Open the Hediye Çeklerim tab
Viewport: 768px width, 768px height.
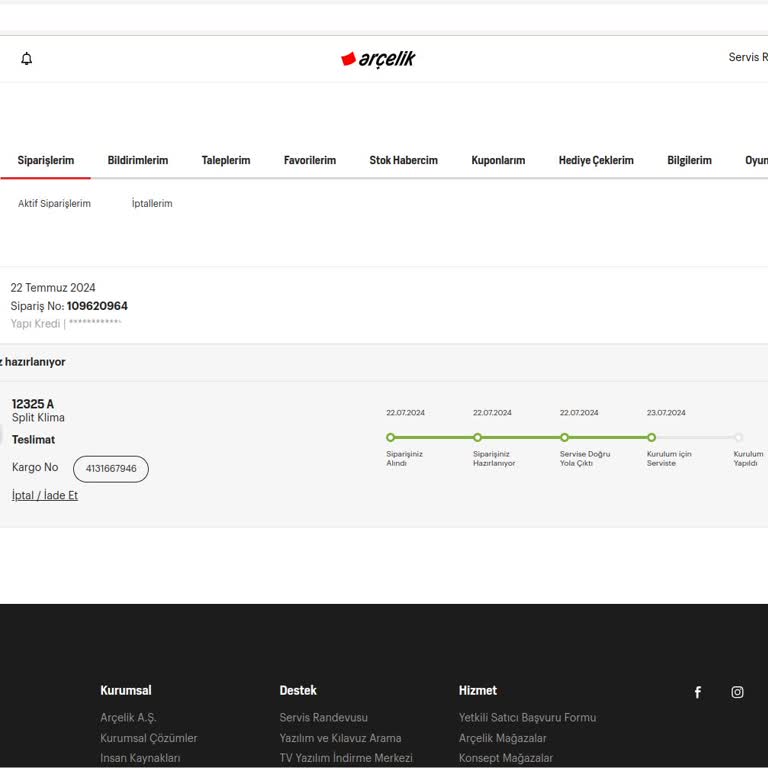[x=596, y=160]
